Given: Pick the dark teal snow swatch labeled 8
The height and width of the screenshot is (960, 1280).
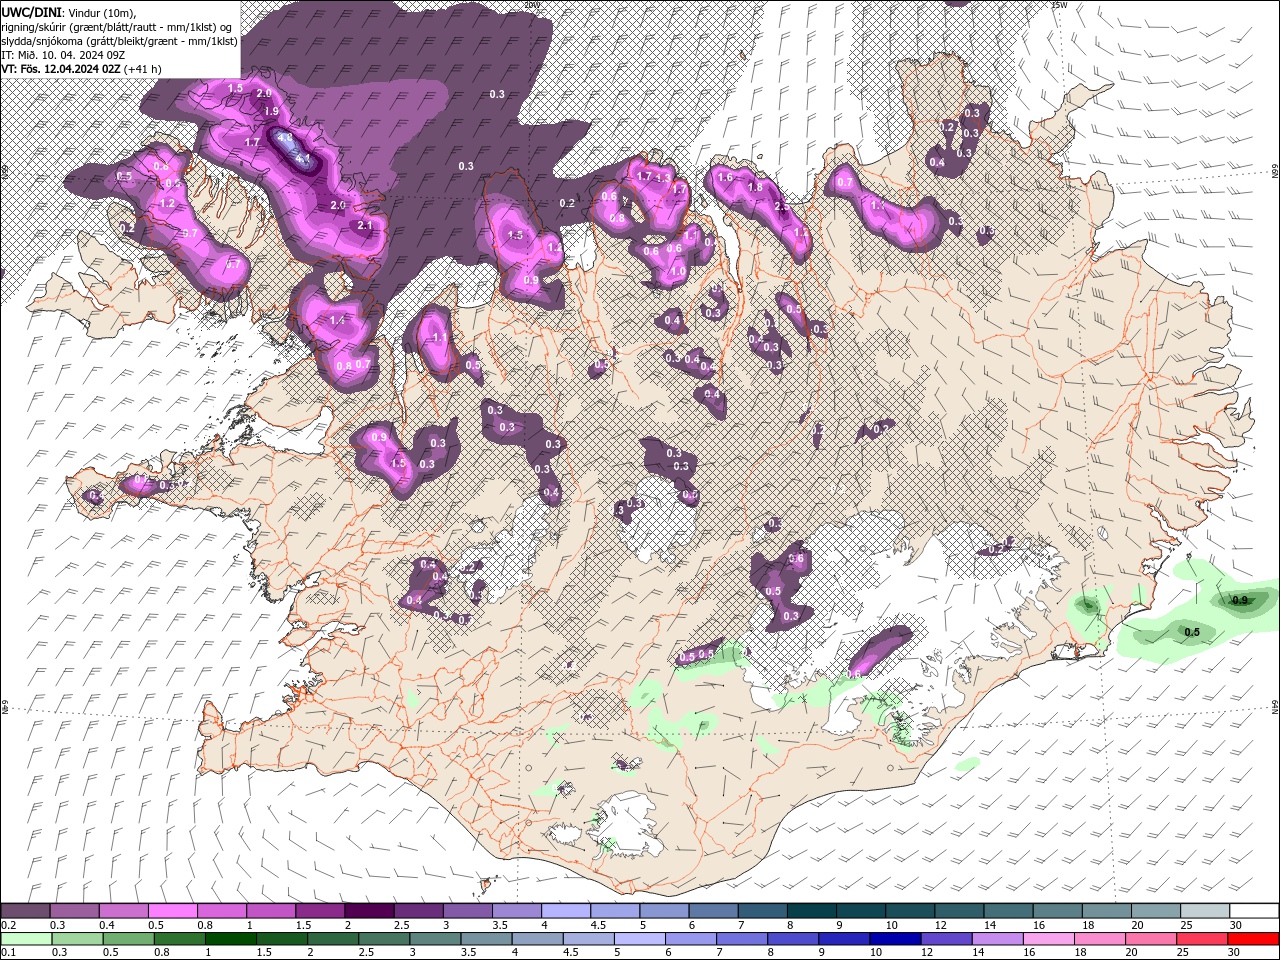Looking at the screenshot, I should (813, 912).
